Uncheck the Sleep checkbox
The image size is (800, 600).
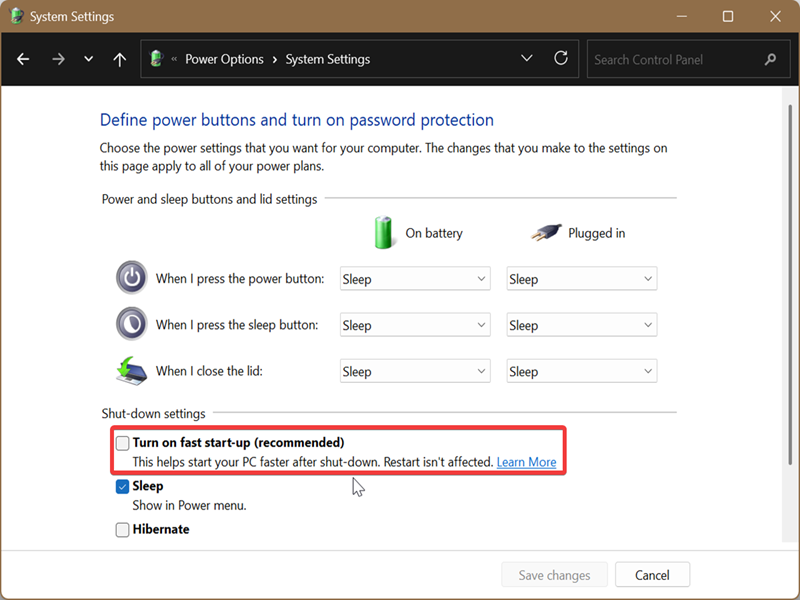click(x=122, y=486)
